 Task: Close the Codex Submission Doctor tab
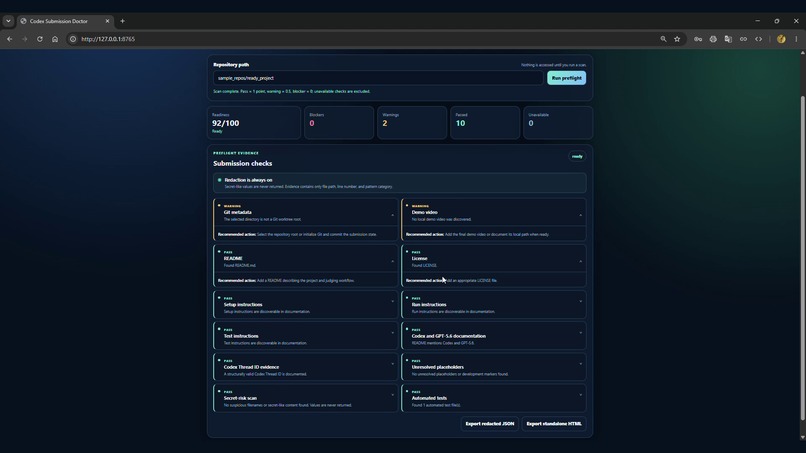click(x=107, y=21)
